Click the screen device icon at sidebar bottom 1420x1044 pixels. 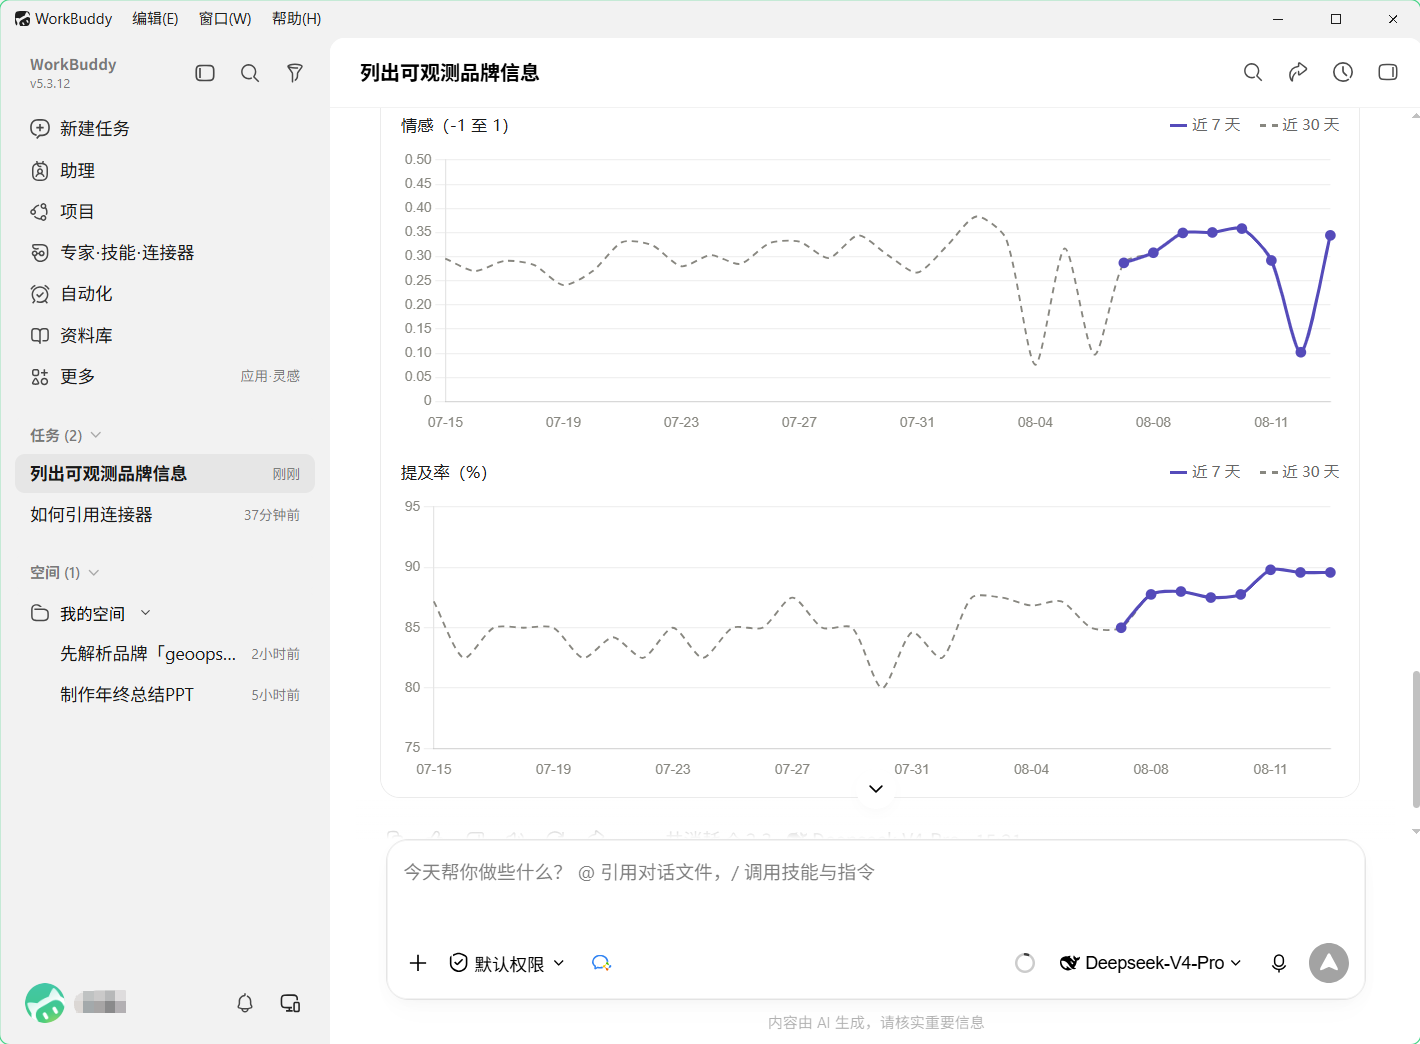point(291,1003)
